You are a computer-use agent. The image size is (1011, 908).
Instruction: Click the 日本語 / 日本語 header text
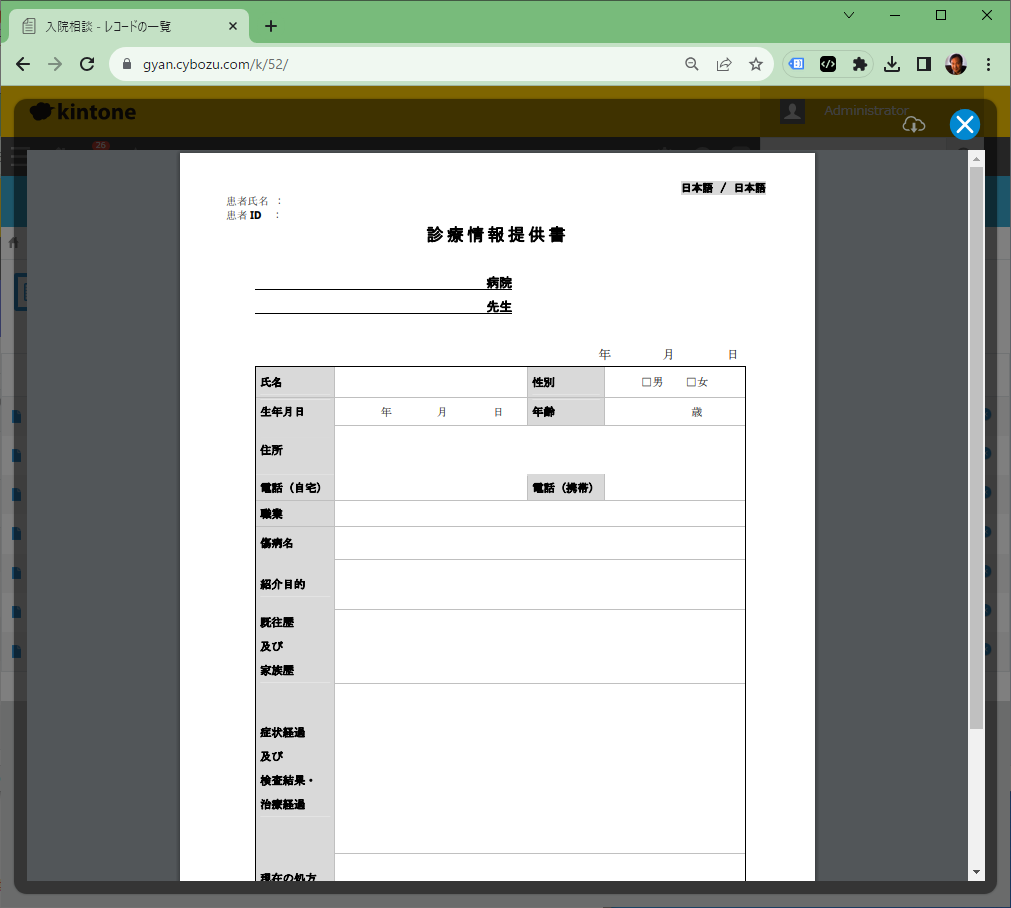(723, 188)
